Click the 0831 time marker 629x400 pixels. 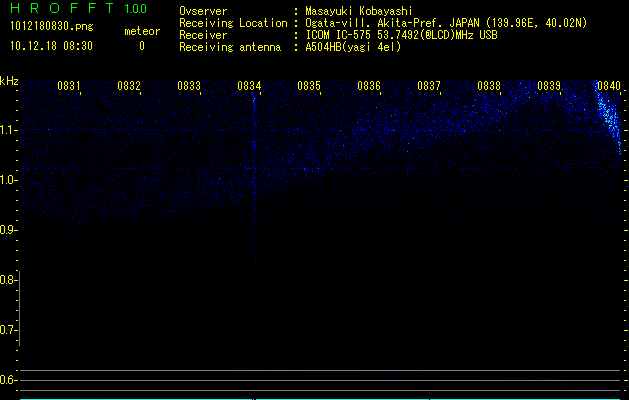tap(69, 86)
